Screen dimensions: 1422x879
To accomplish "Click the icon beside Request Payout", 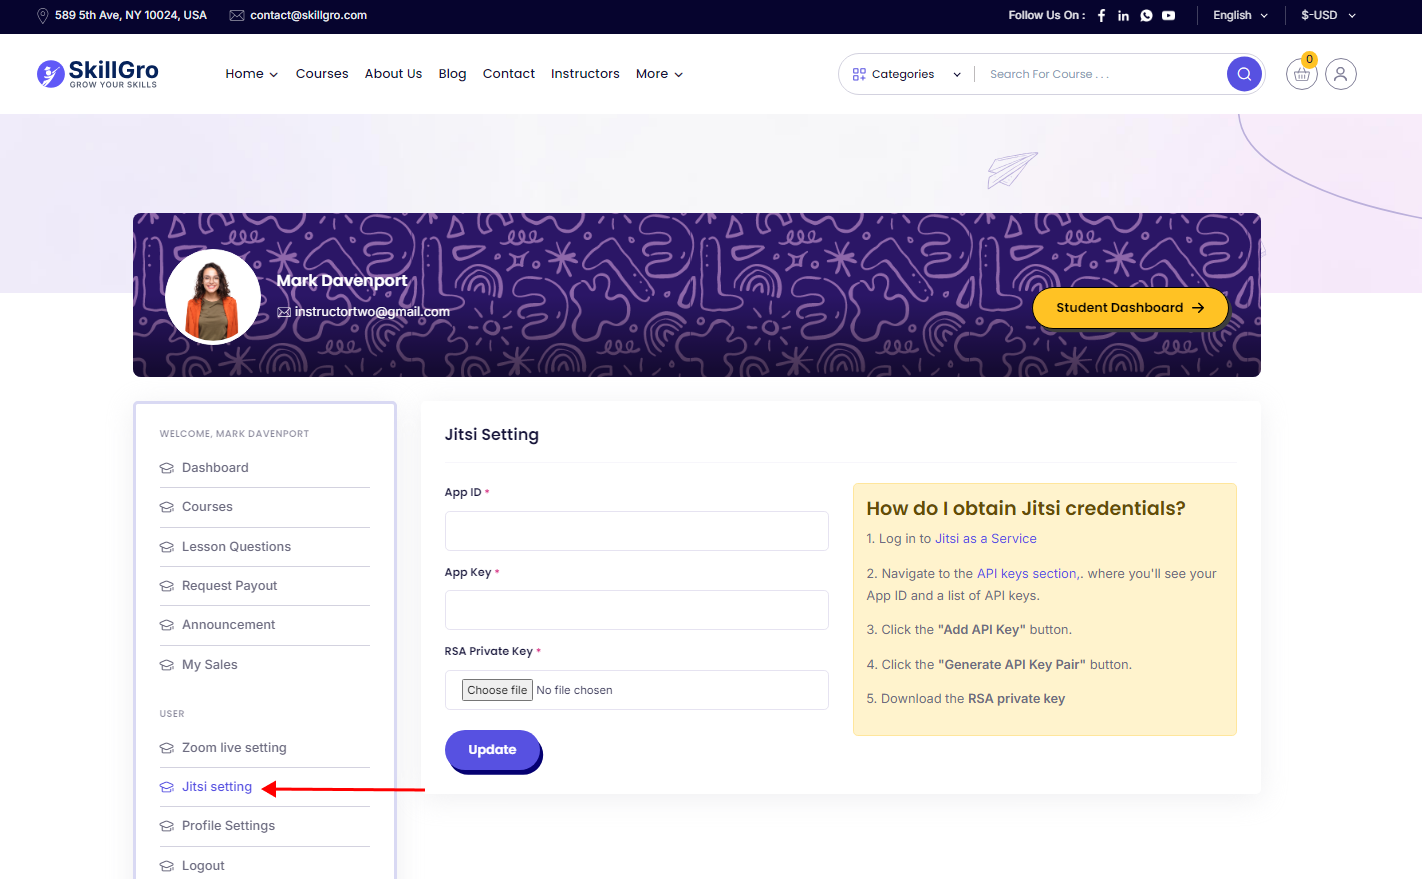I will click(x=167, y=586).
